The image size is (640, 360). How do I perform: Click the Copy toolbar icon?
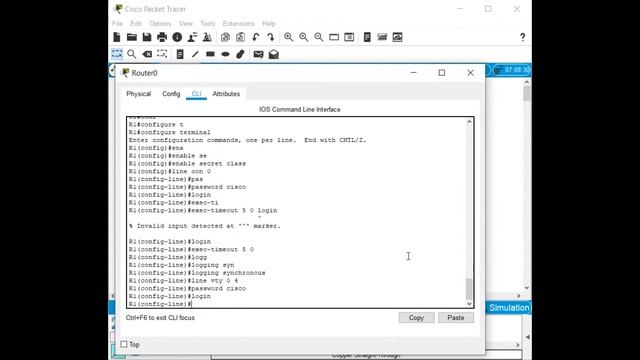[225, 37]
